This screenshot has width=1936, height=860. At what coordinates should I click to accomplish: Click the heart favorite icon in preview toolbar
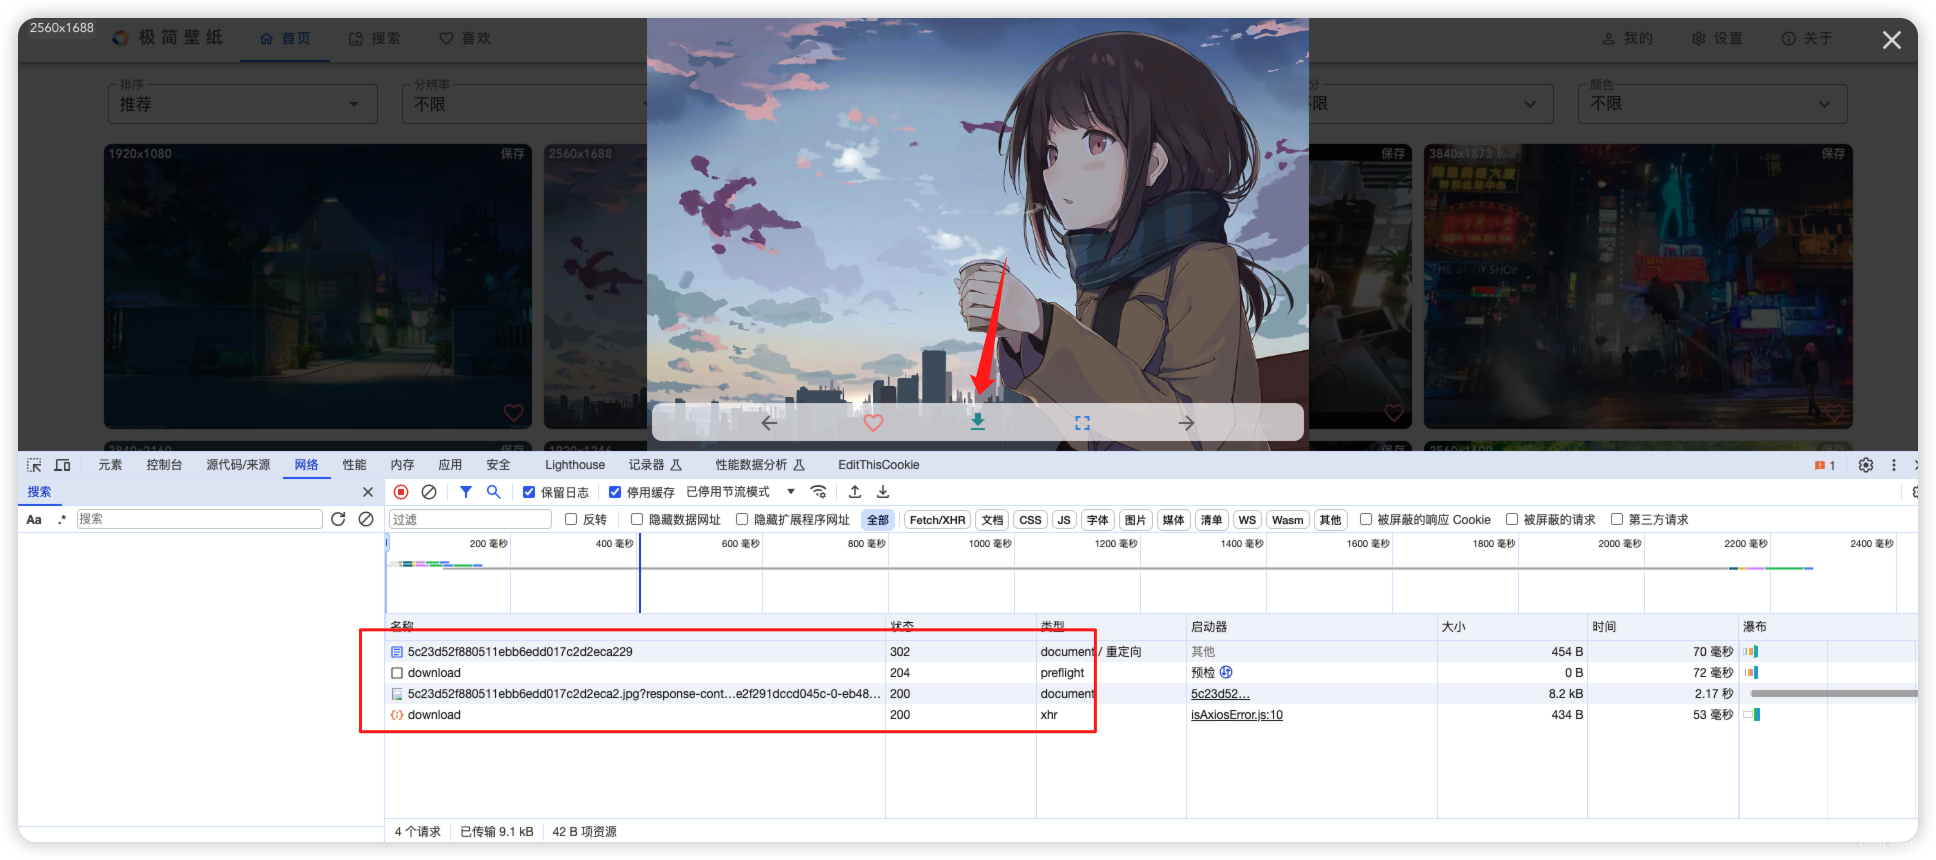[x=873, y=423]
